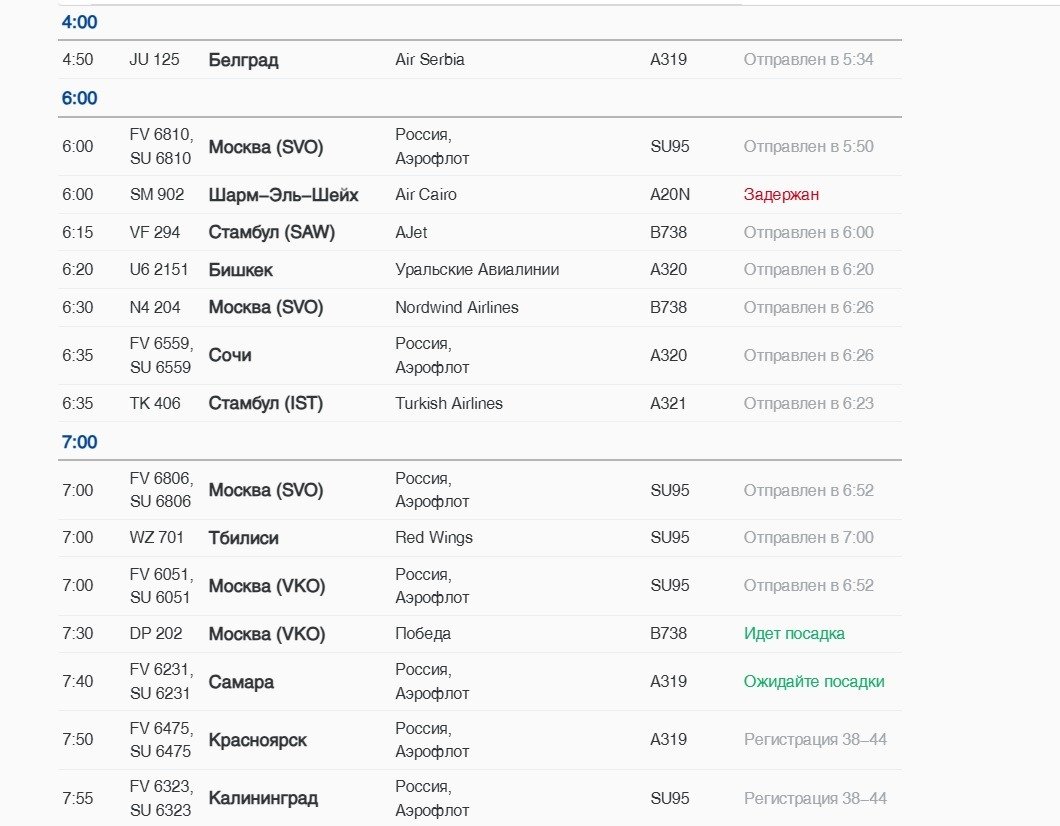Open the Белград flight link

coord(243,60)
